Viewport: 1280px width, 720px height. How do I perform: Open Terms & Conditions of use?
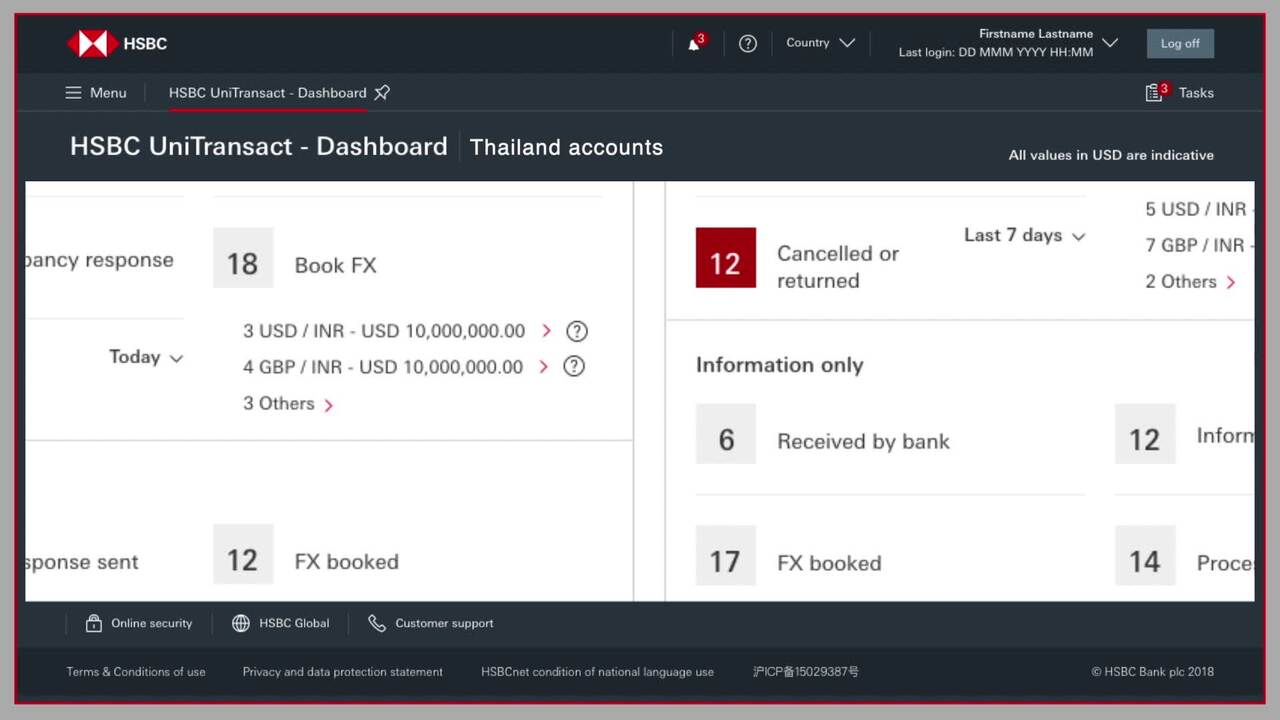click(x=136, y=672)
